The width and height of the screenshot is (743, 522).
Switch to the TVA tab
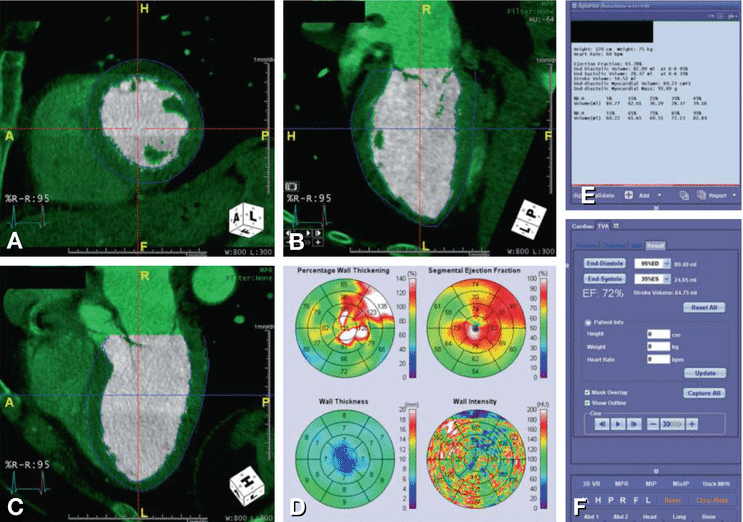click(603, 226)
